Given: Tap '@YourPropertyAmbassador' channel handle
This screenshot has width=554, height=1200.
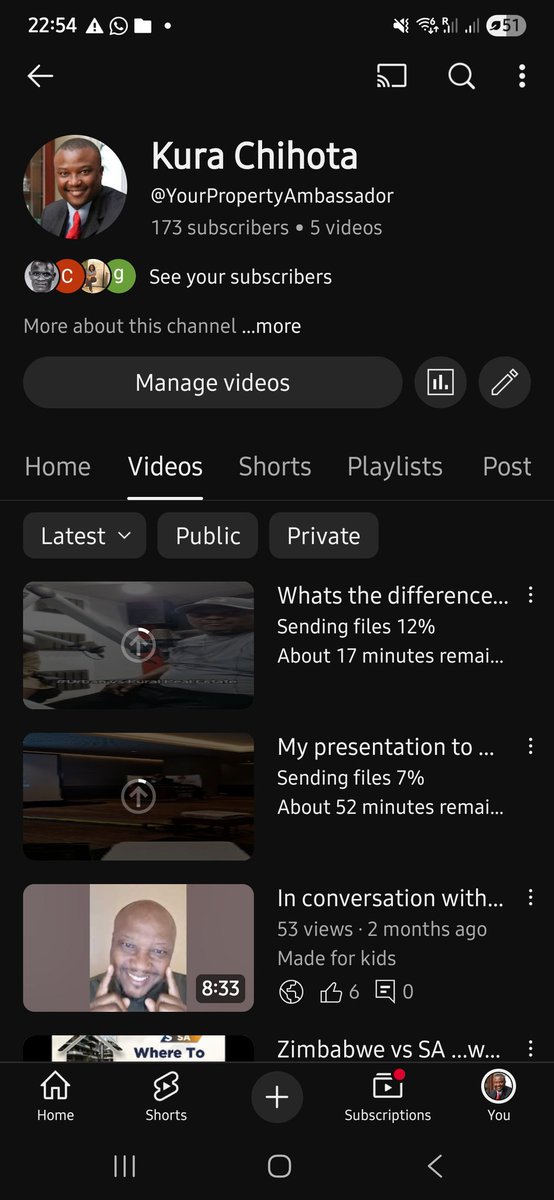Looking at the screenshot, I should pyautogui.click(x=272, y=196).
